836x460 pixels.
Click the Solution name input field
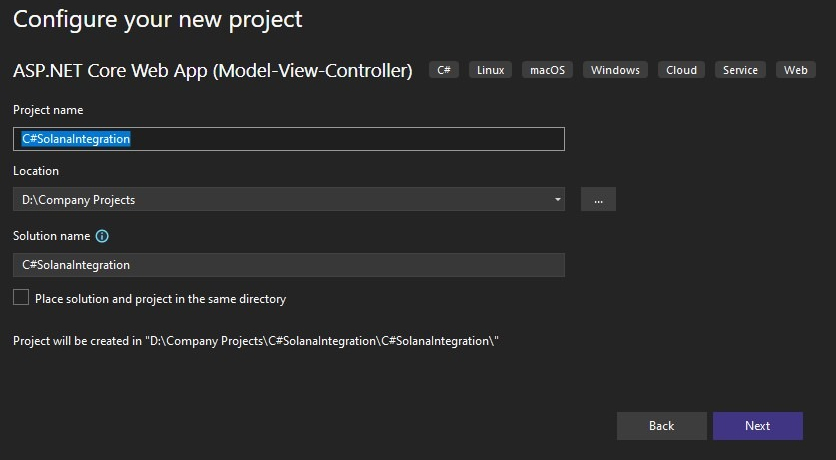[x=288, y=265]
